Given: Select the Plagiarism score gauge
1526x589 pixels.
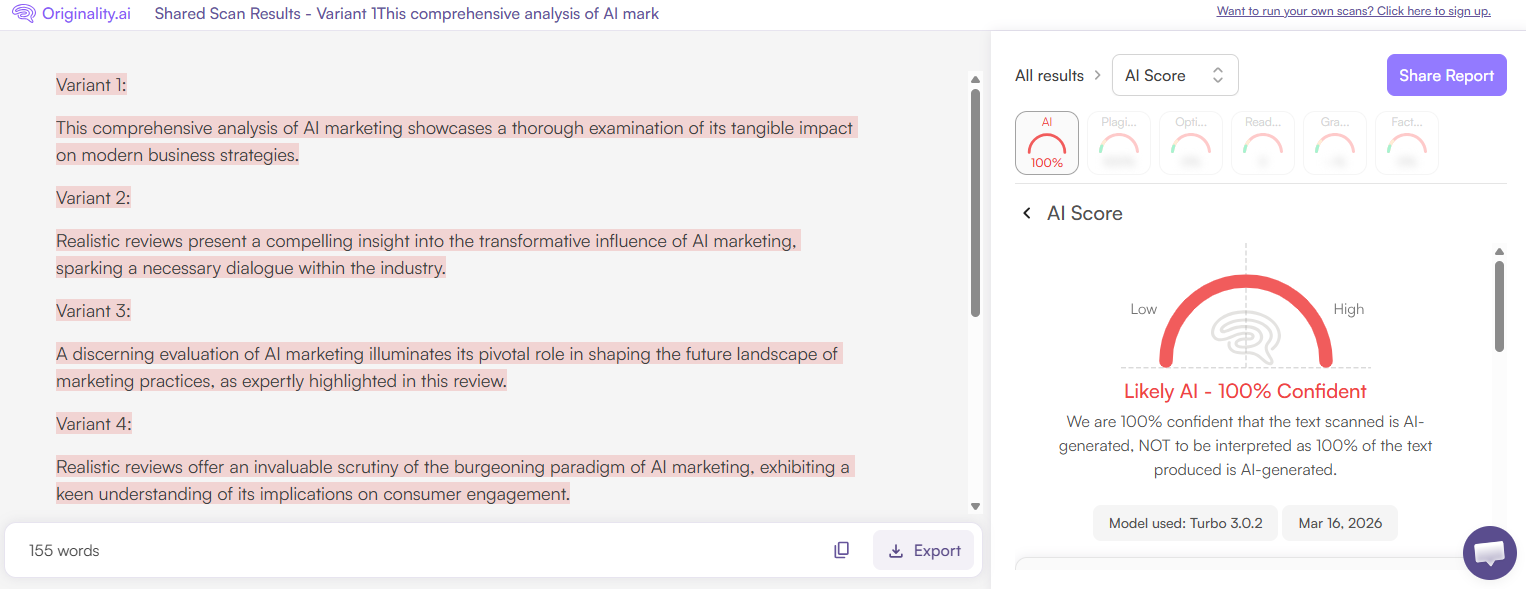Looking at the screenshot, I should pyautogui.click(x=1118, y=142).
